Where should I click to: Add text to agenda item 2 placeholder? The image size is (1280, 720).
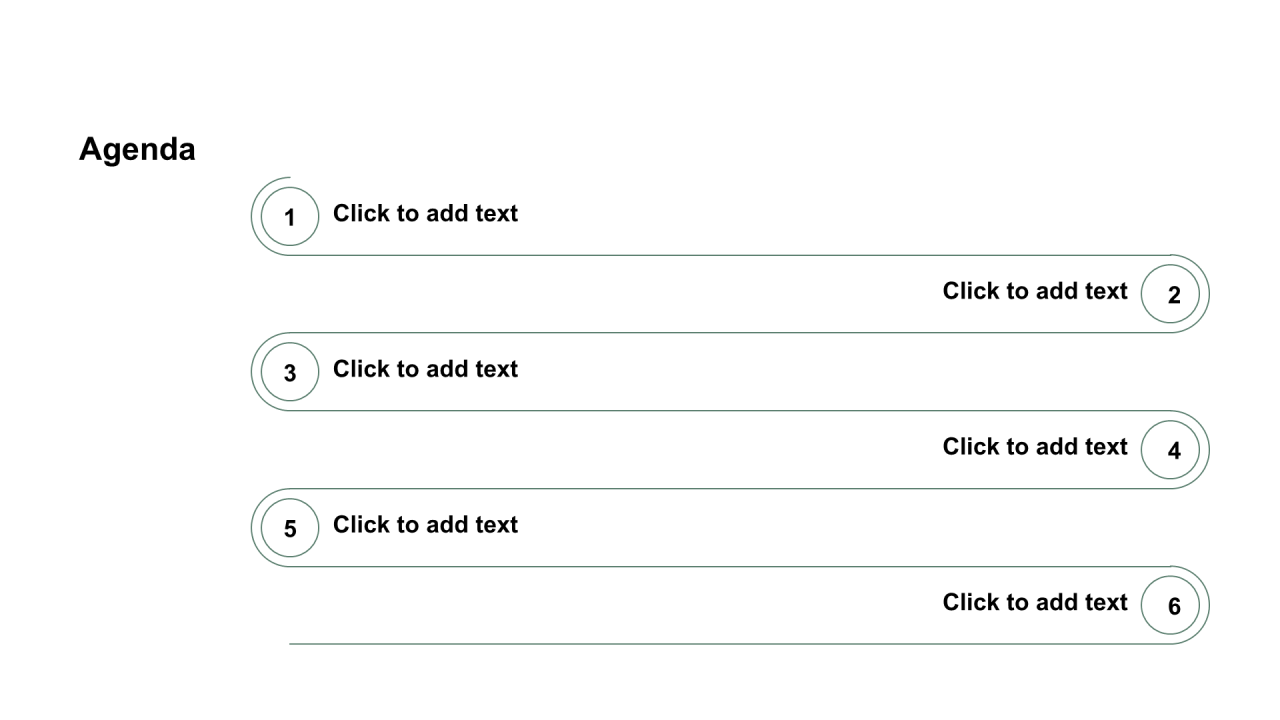(1035, 291)
